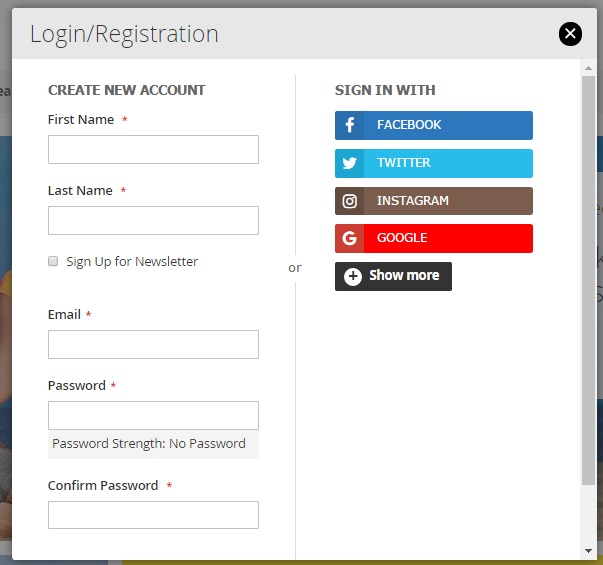Image resolution: width=603 pixels, height=565 pixels.
Task: Expand more sign-in options with Show more
Action: click(x=393, y=276)
